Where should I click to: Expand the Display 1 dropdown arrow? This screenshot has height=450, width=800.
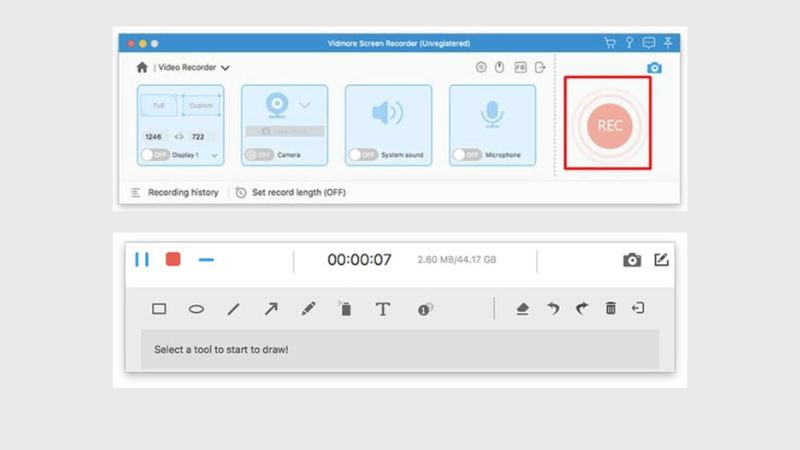click(x=214, y=155)
